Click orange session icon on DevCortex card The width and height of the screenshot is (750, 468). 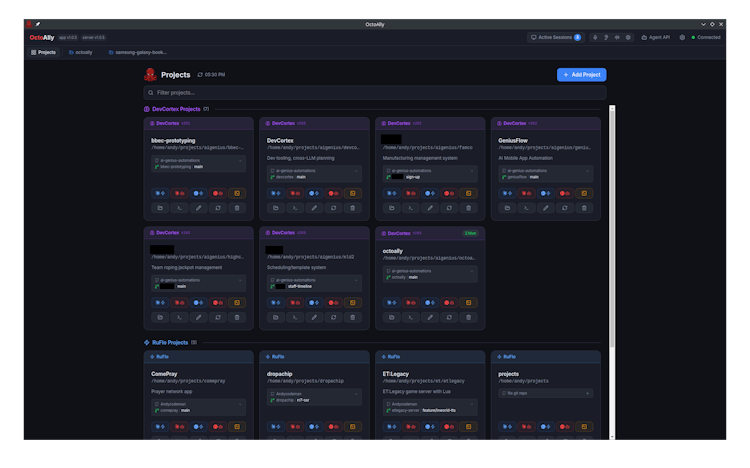pos(353,193)
